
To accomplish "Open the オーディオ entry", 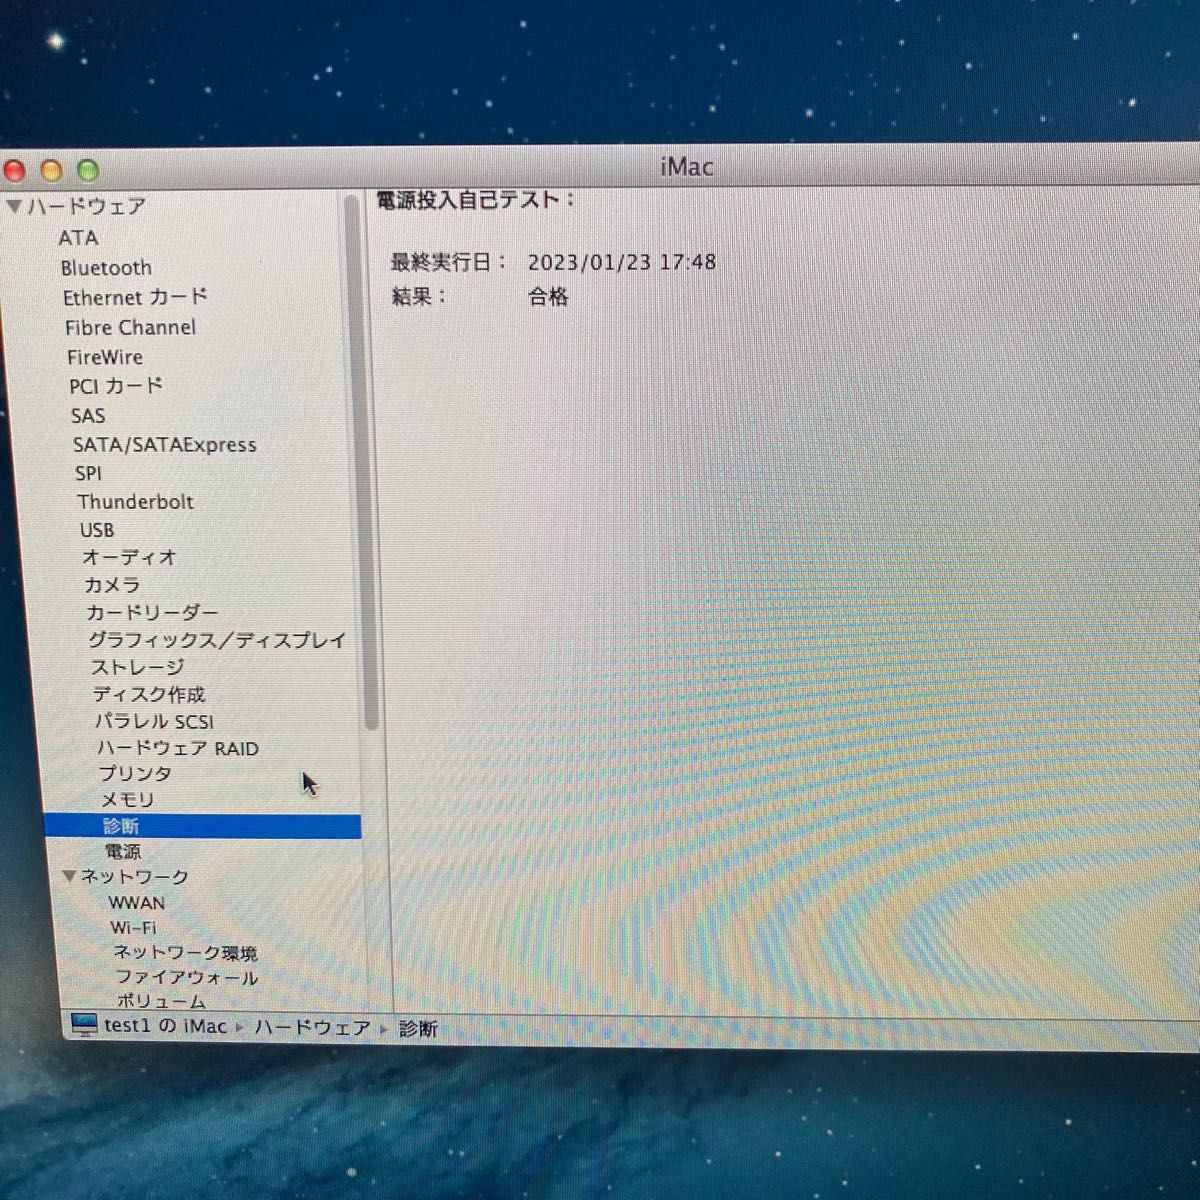I will pyautogui.click(x=130, y=558).
